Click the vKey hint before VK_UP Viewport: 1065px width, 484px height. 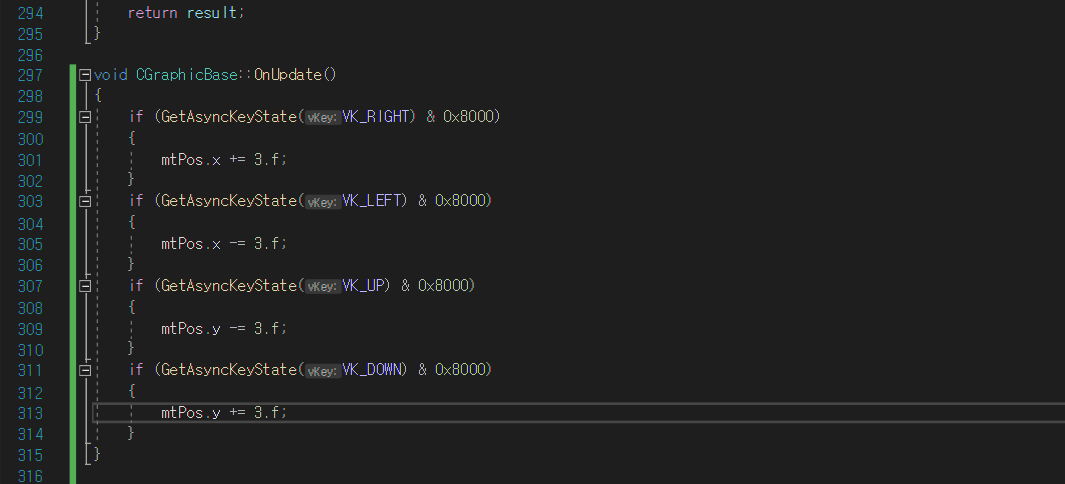tap(322, 286)
